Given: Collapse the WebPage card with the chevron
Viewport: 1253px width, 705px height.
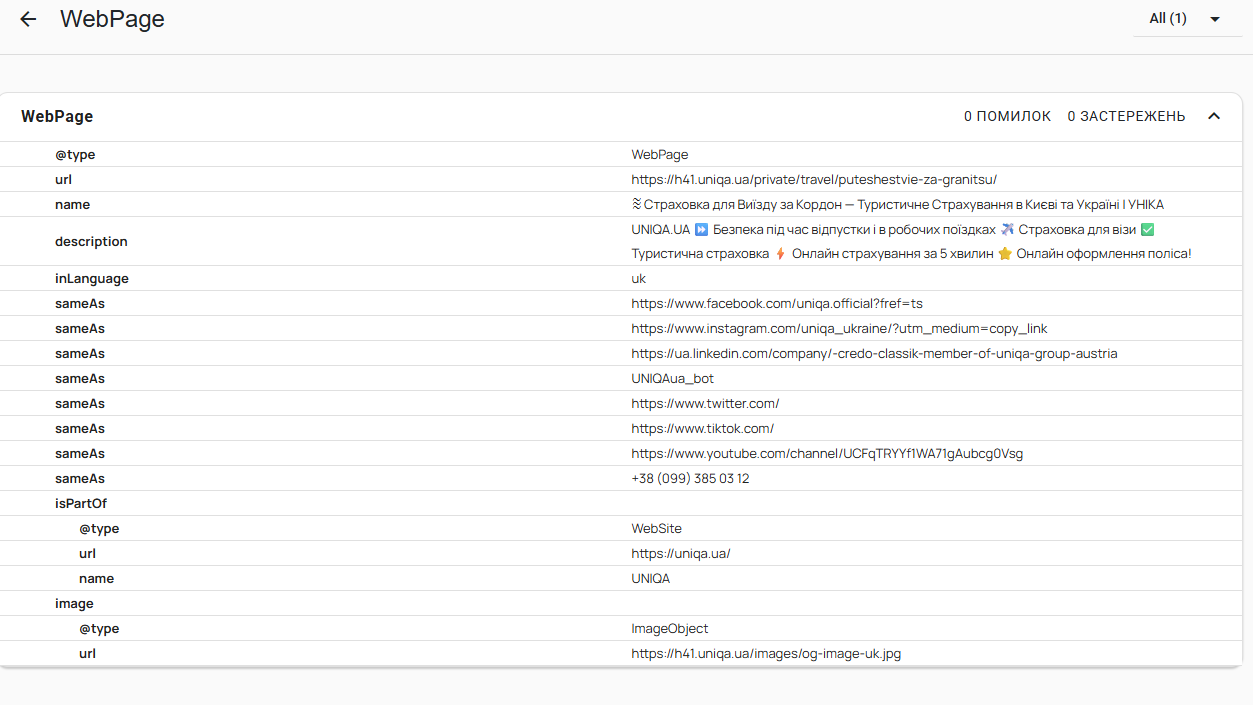Looking at the screenshot, I should coord(1214,116).
